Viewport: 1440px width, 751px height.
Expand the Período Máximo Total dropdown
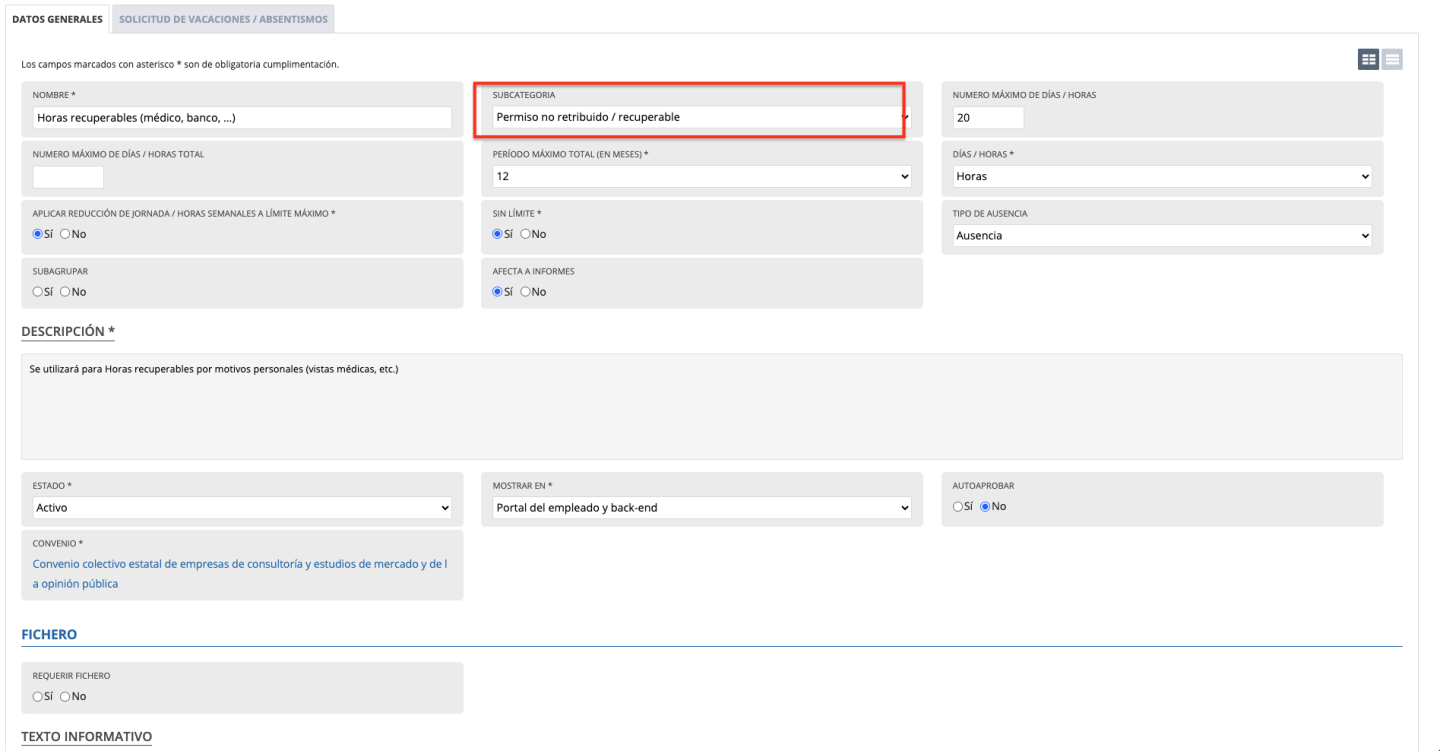pyautogui.click(x=701, y=176)
